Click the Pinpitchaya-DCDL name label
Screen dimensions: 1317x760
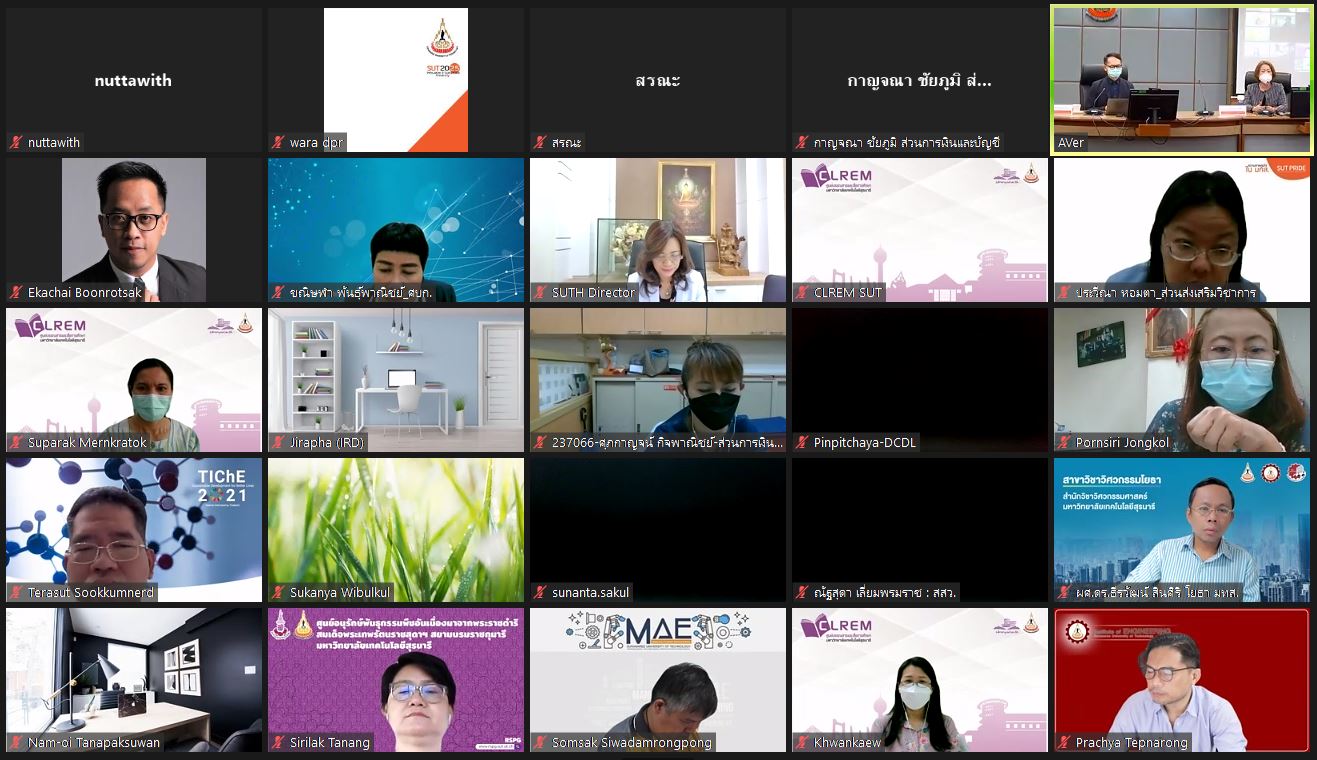pos(865,443)
